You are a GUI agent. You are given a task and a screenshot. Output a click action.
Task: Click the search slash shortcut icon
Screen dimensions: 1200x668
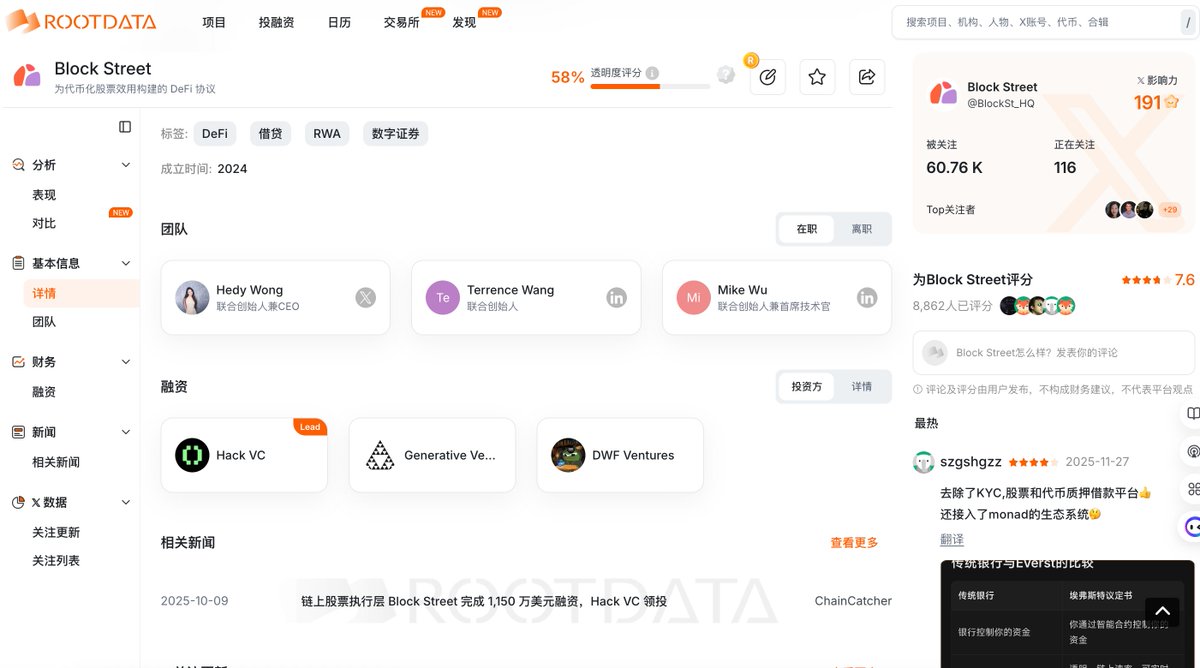(x=1187, y=22)
